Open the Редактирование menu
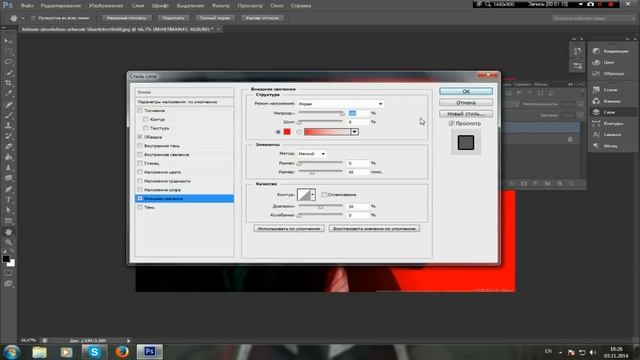Screen dimensions: 640x360 click(61, 6)
